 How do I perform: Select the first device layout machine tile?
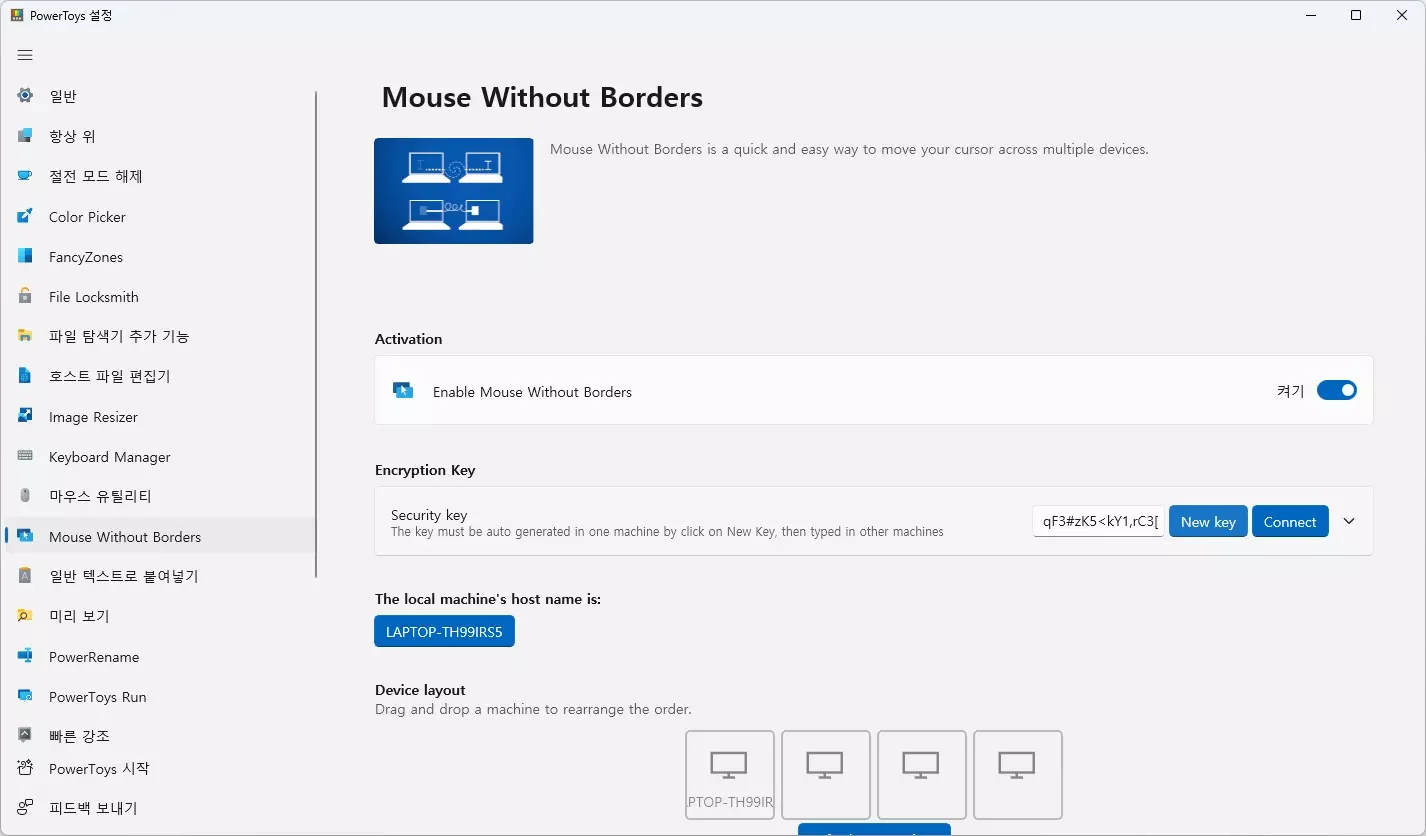coord(730,775)
